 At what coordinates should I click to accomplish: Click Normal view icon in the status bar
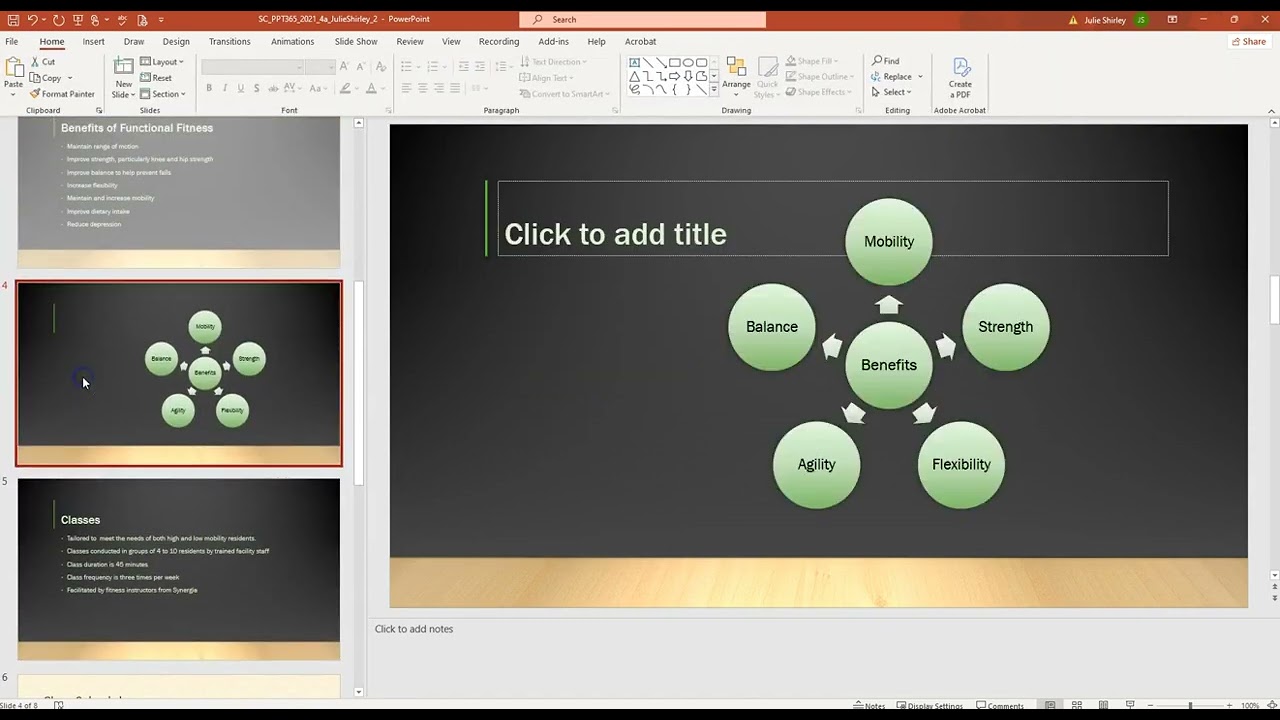pos(1050,706)
